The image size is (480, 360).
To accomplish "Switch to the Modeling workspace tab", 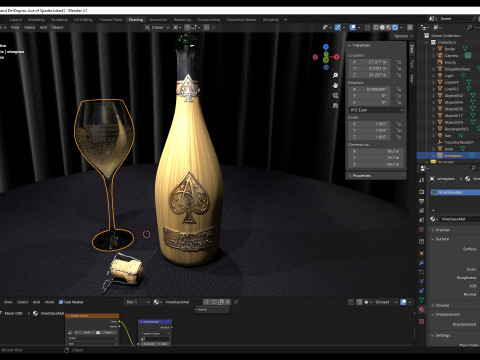I will click(36, 20).
